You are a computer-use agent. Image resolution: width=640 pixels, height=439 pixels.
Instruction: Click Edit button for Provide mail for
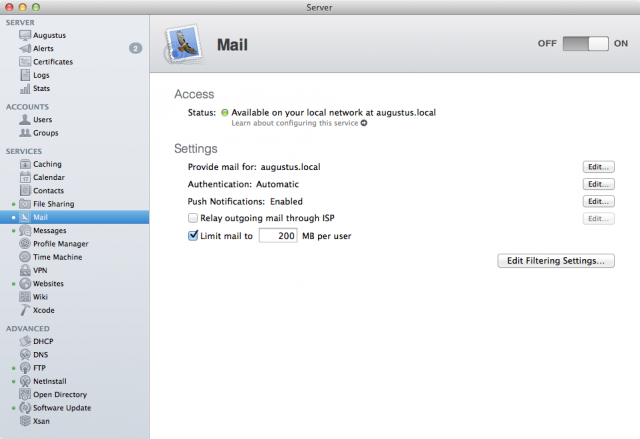[598, 167]
